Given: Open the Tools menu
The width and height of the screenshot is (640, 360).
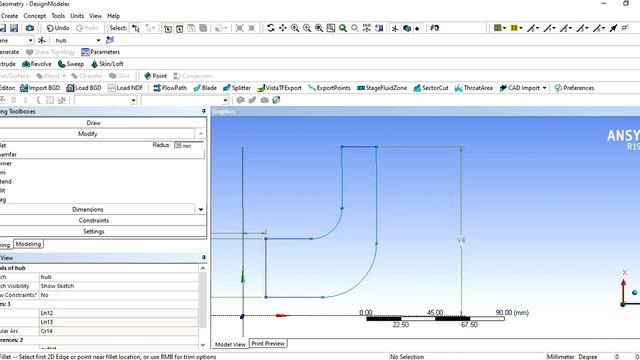Looking at the screenshot, I should (x=58, y=16).
